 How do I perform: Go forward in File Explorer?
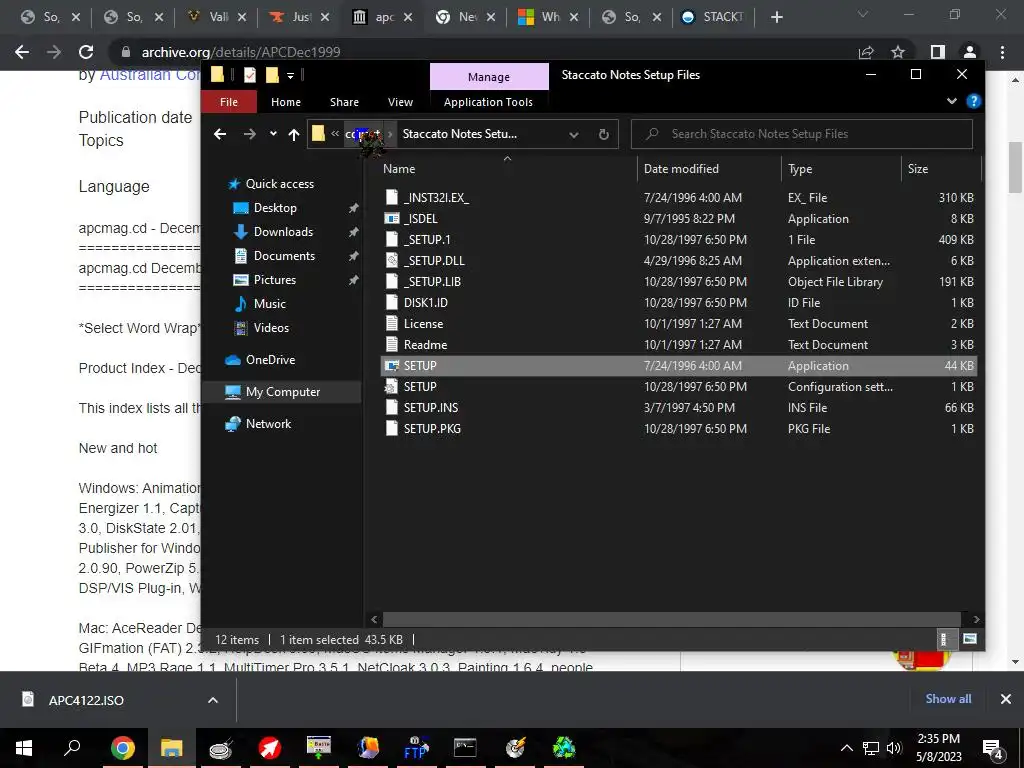pyautogui.click(x=249, y=134)
